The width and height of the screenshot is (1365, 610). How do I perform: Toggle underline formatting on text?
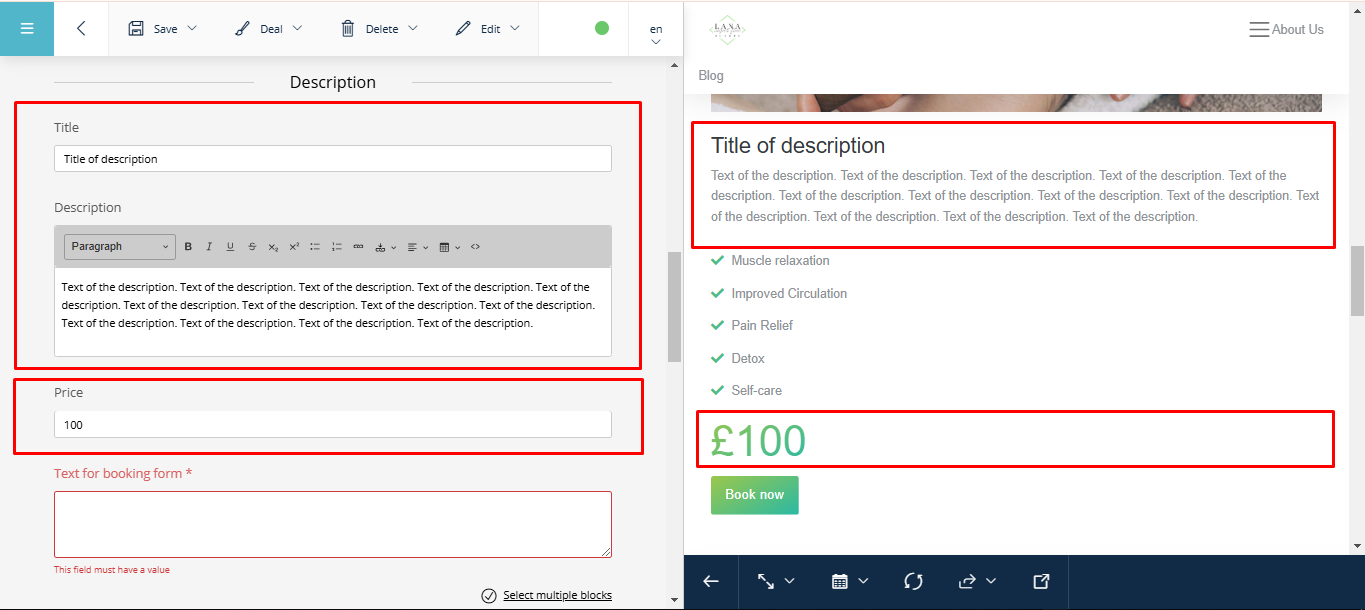click(x=230, y=247)
